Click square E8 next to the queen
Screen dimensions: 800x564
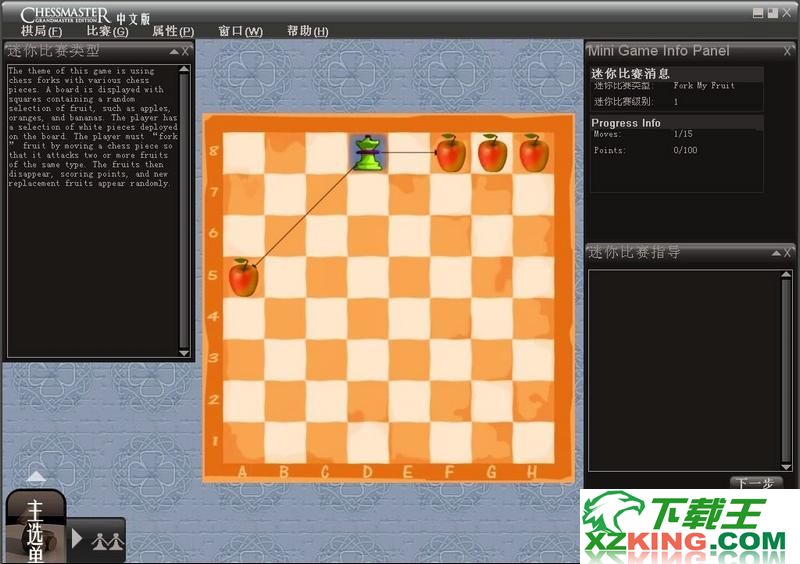(409, 153)
